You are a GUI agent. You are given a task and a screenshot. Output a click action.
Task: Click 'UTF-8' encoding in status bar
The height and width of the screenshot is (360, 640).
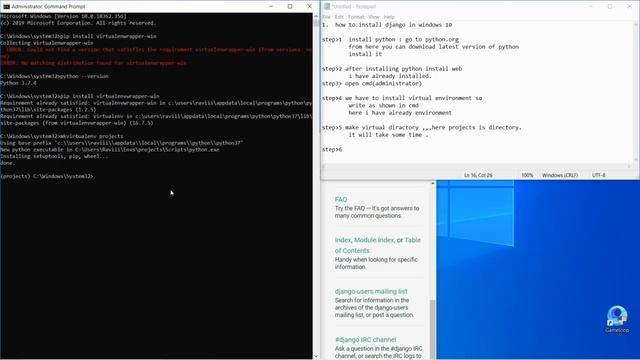(599, 175)
